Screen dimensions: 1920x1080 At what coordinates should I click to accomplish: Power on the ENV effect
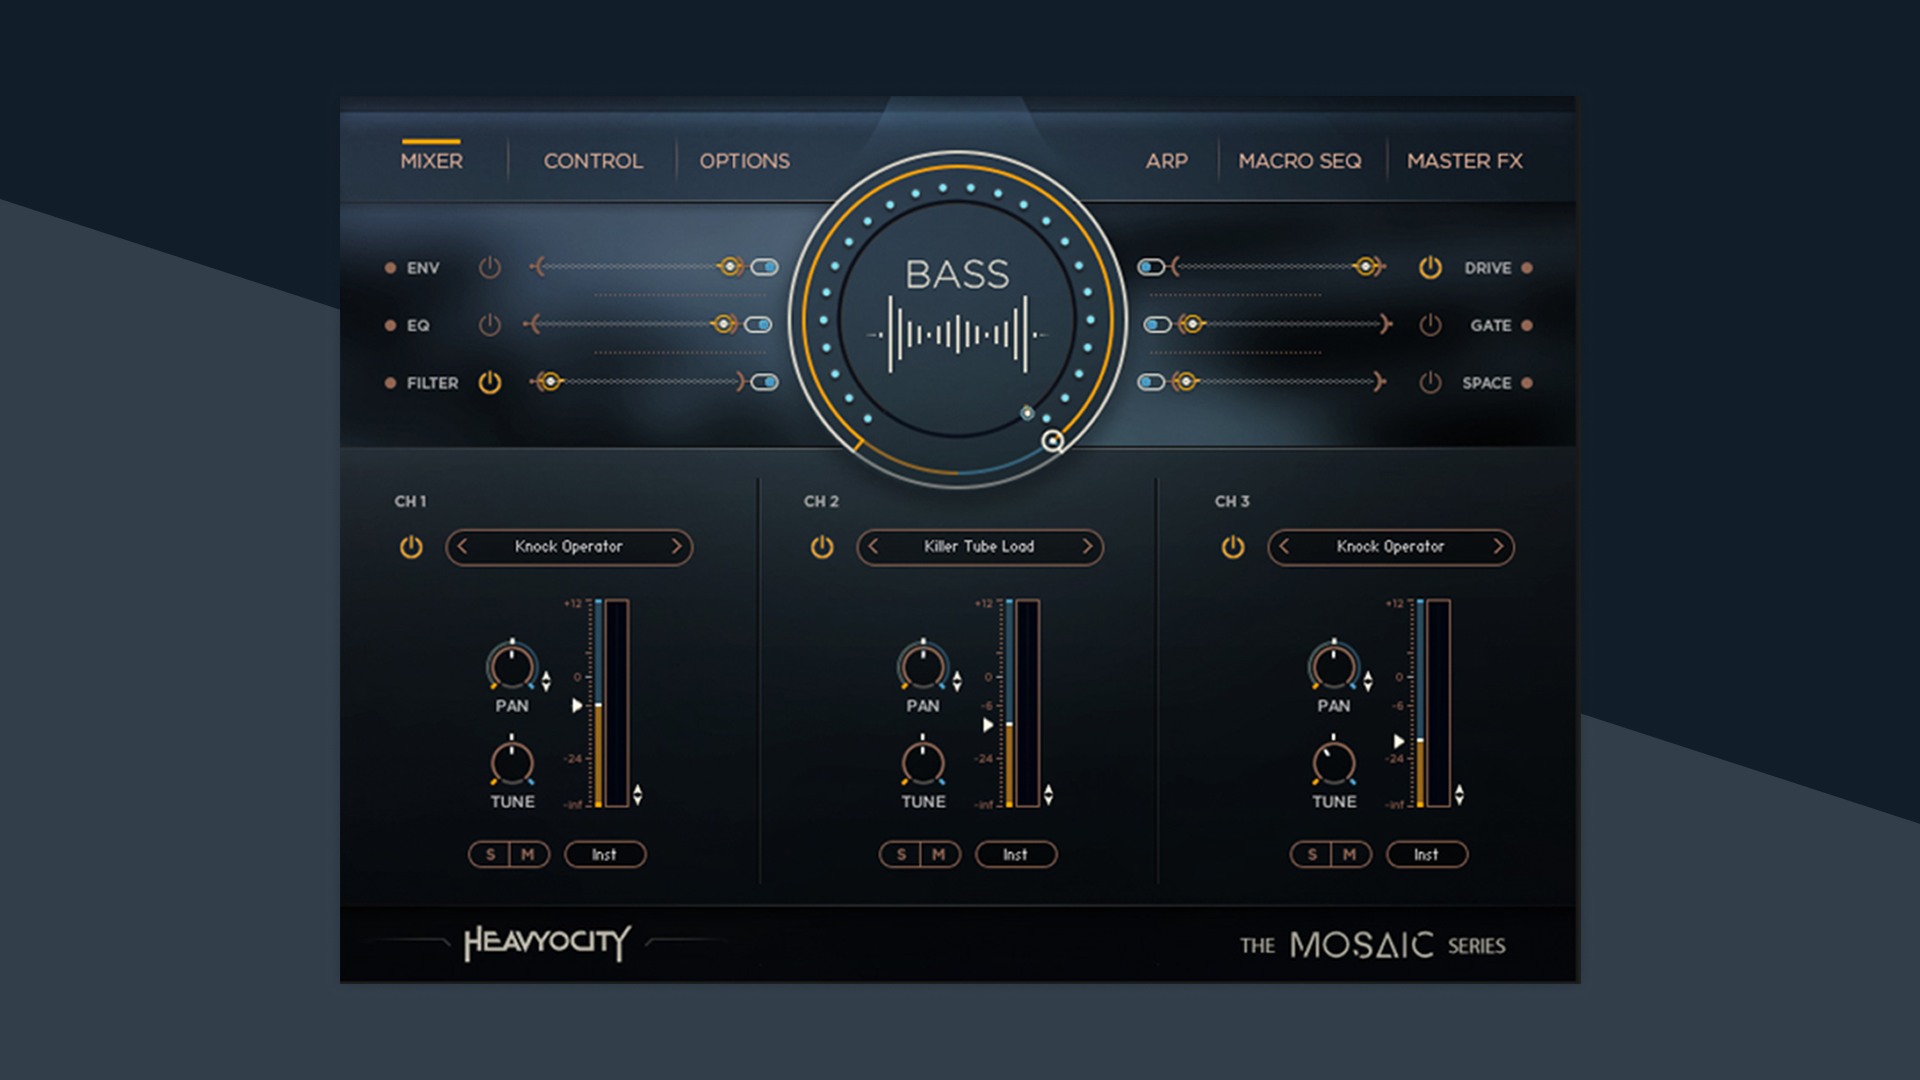490,268
